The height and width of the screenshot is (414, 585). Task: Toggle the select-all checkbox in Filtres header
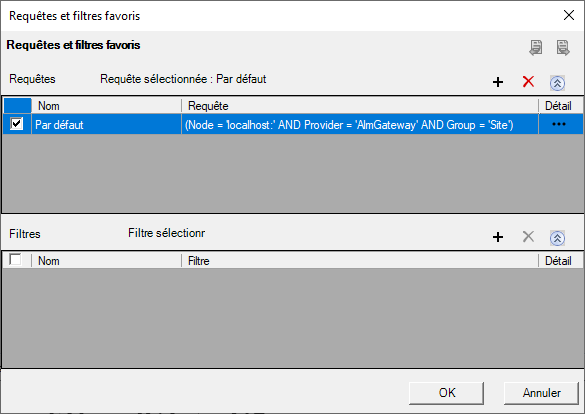[15, 259]
